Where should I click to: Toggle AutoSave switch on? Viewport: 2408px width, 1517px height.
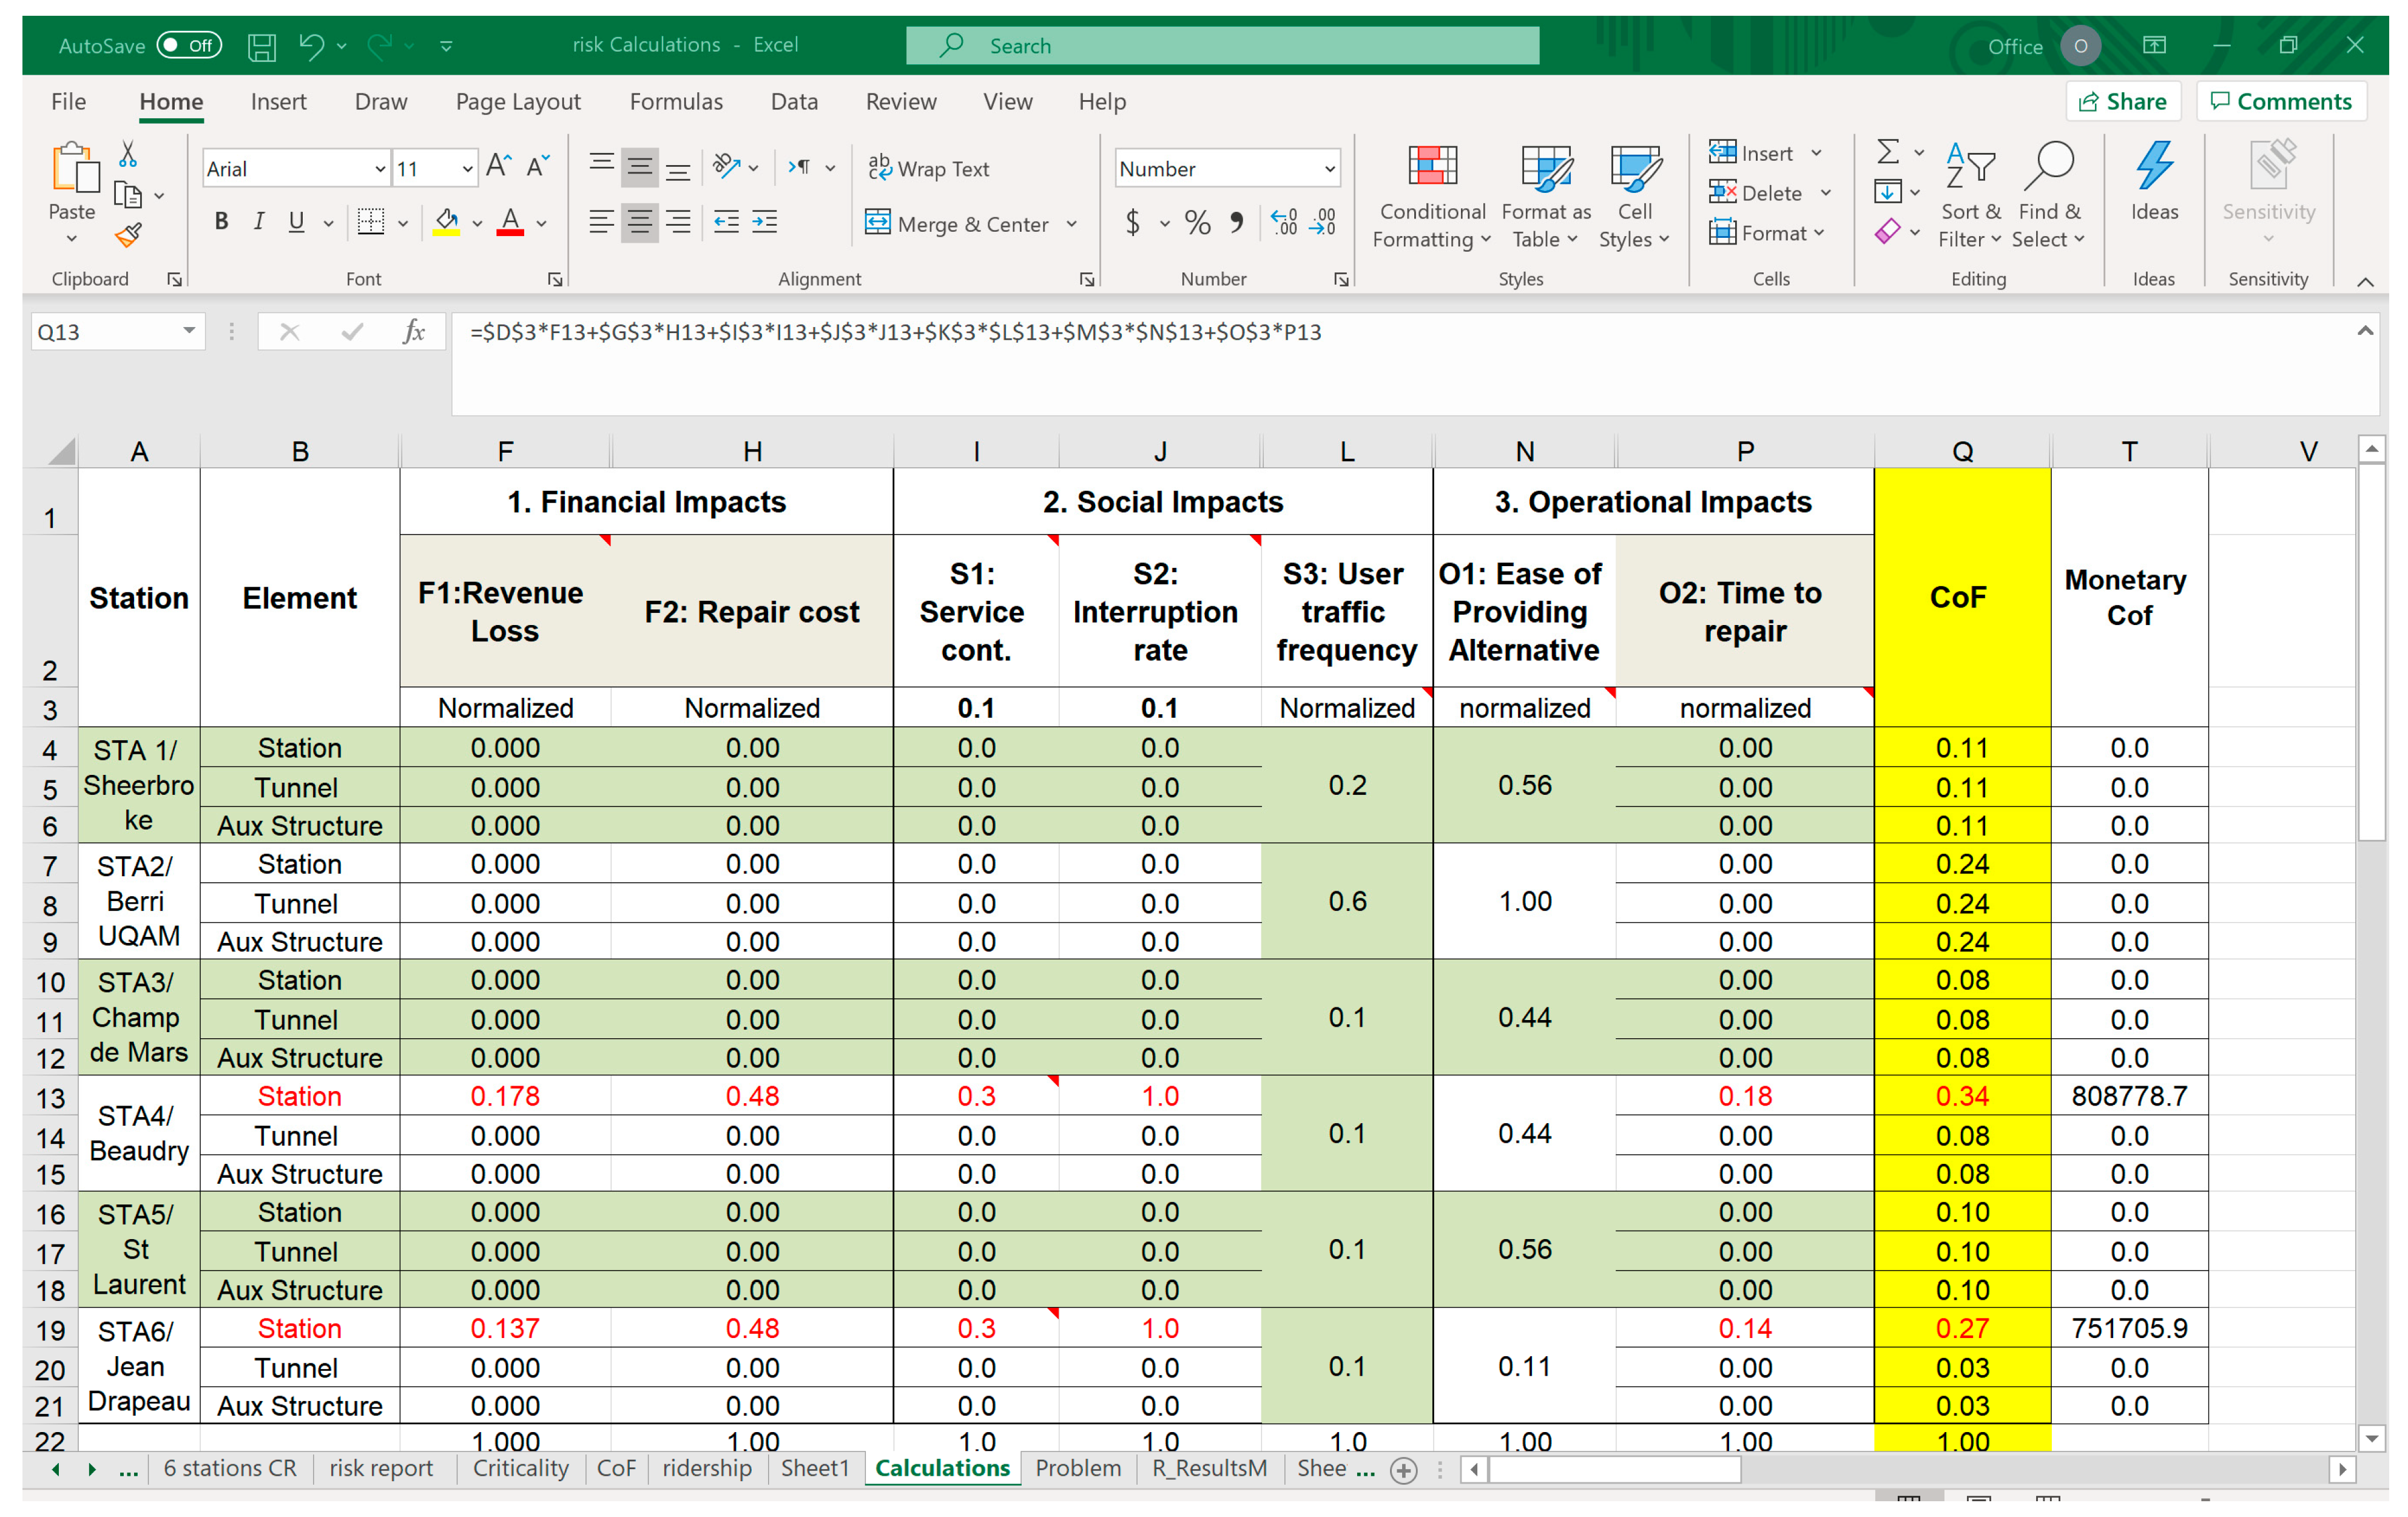point(189,46)
